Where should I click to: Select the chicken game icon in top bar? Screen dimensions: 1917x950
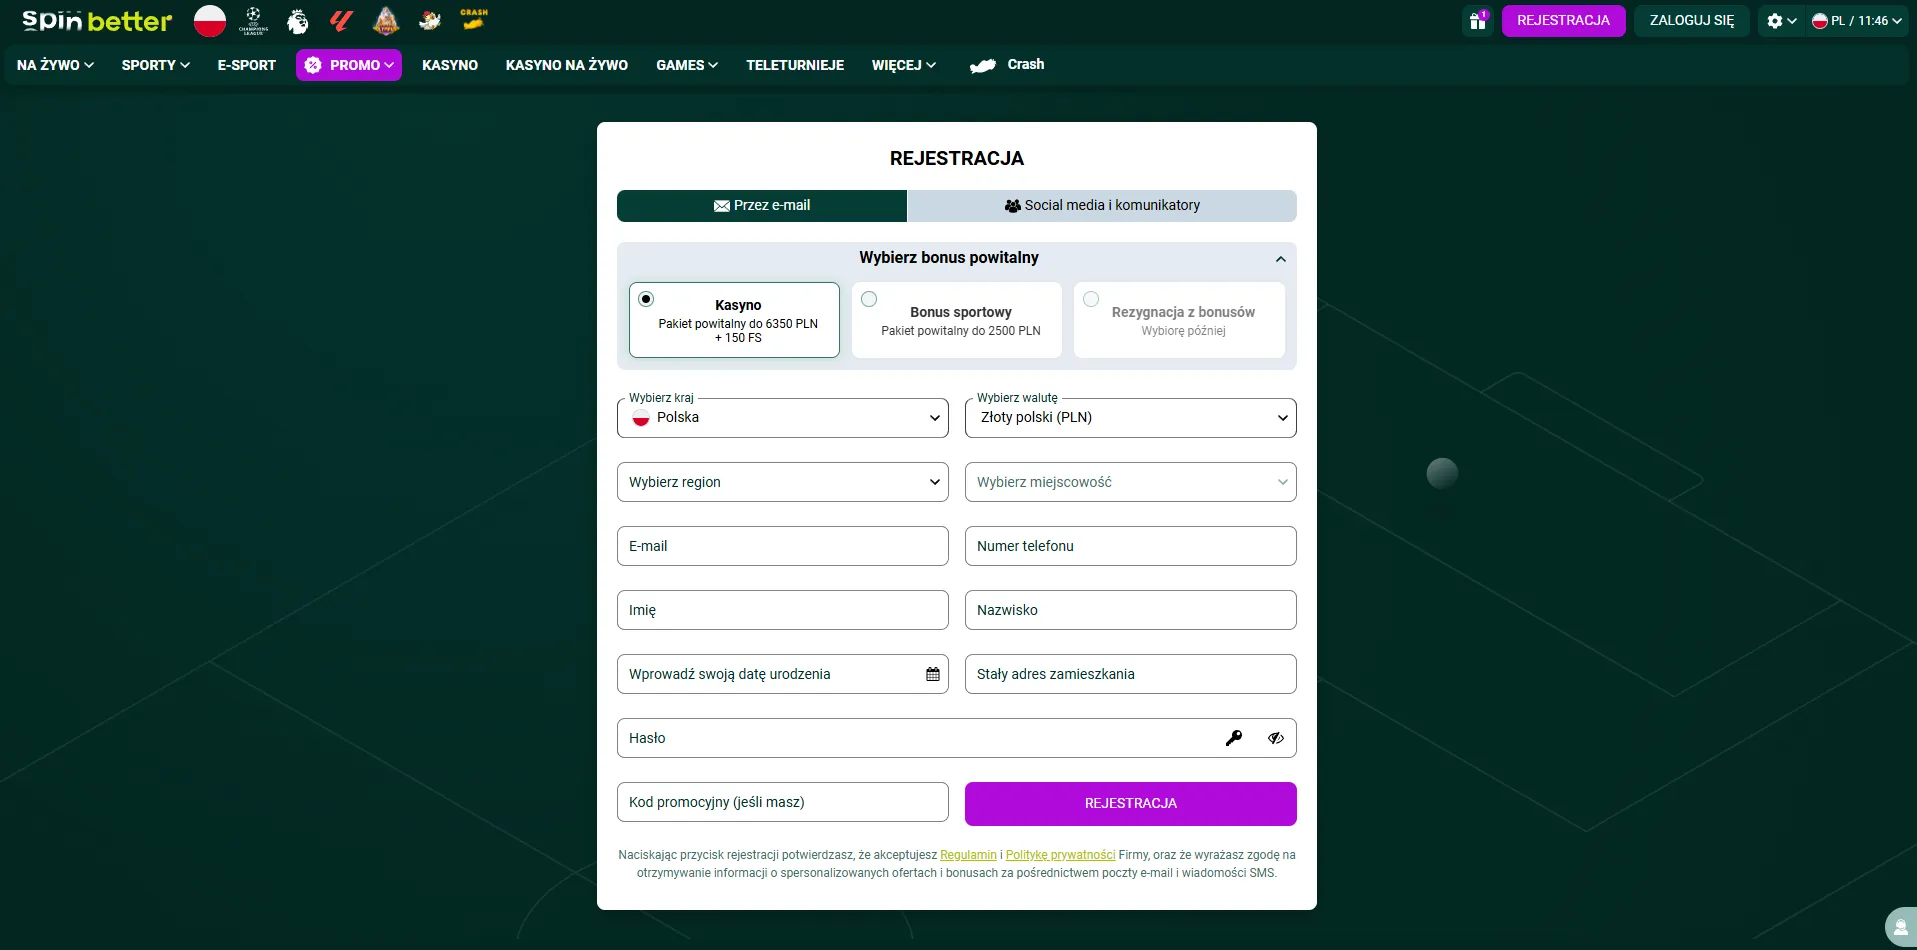point(428,20)
